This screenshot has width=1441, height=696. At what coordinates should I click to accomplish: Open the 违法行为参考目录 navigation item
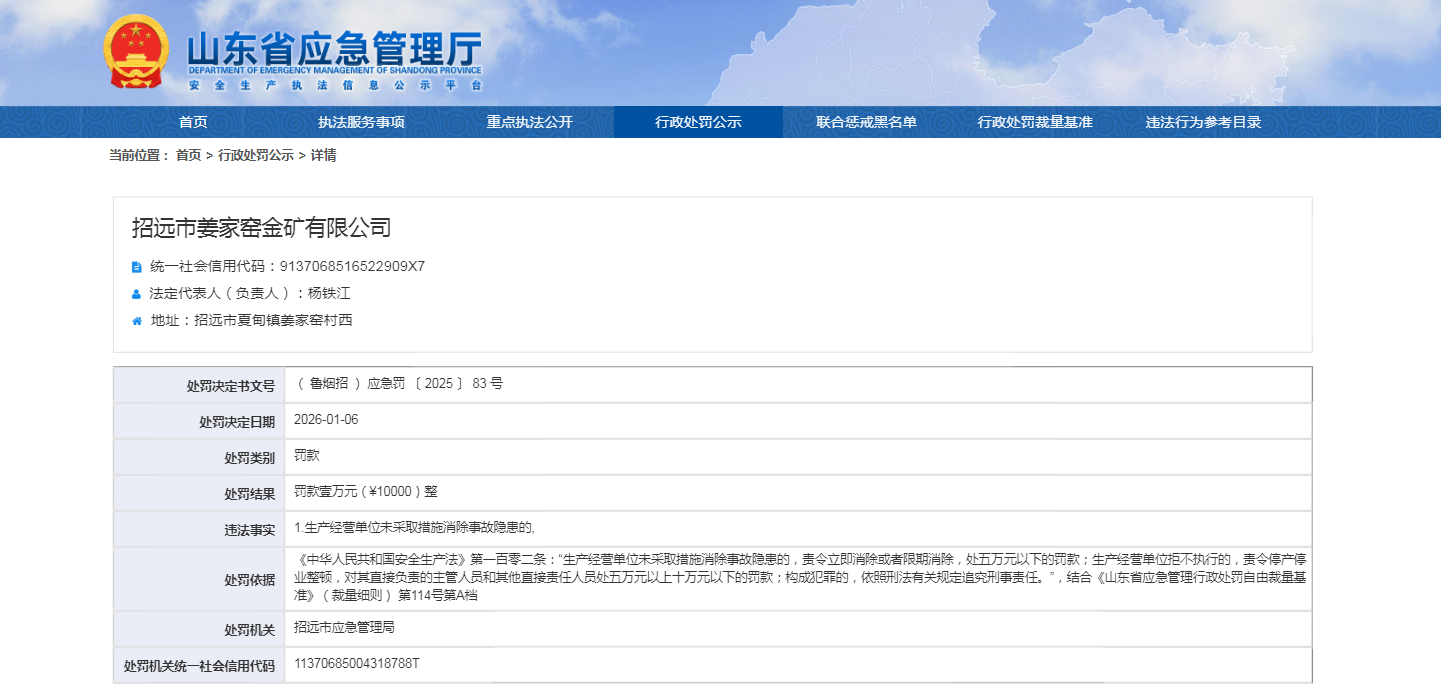[1203, 122]
